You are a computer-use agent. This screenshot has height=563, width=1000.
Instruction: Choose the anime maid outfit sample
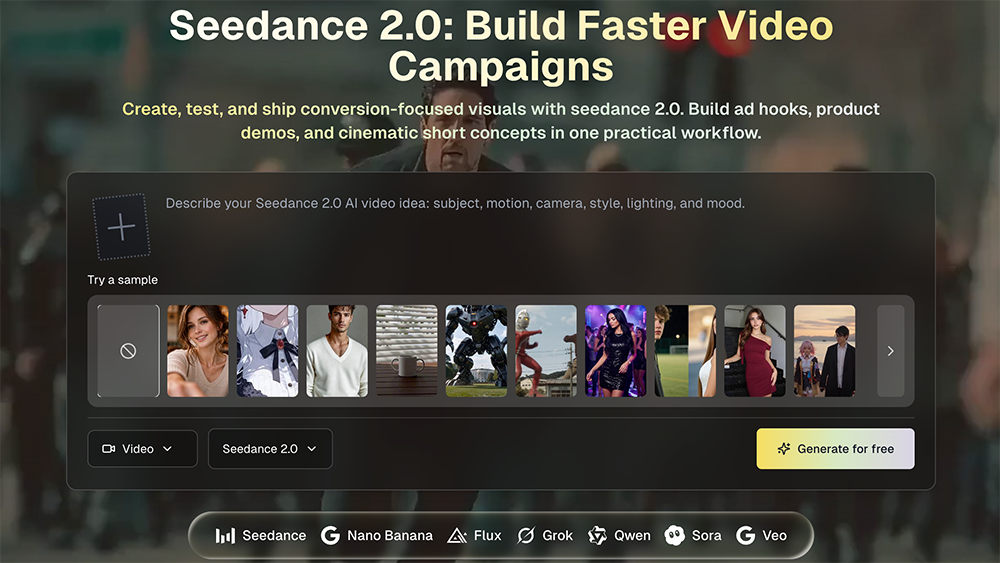(267, 351)
